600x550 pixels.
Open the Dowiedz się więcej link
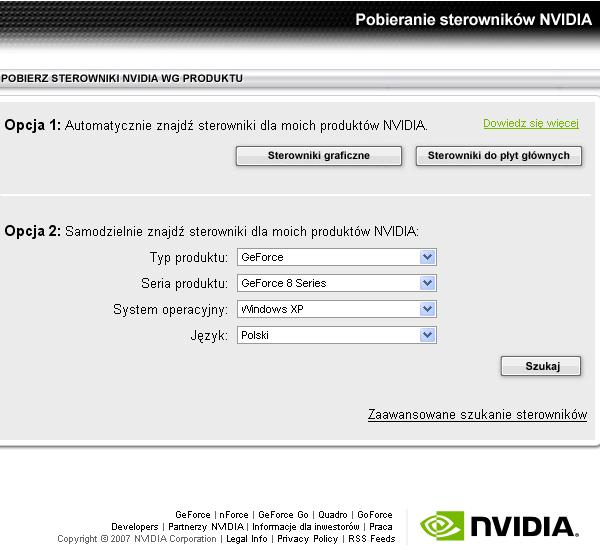[x=531, y=123]
